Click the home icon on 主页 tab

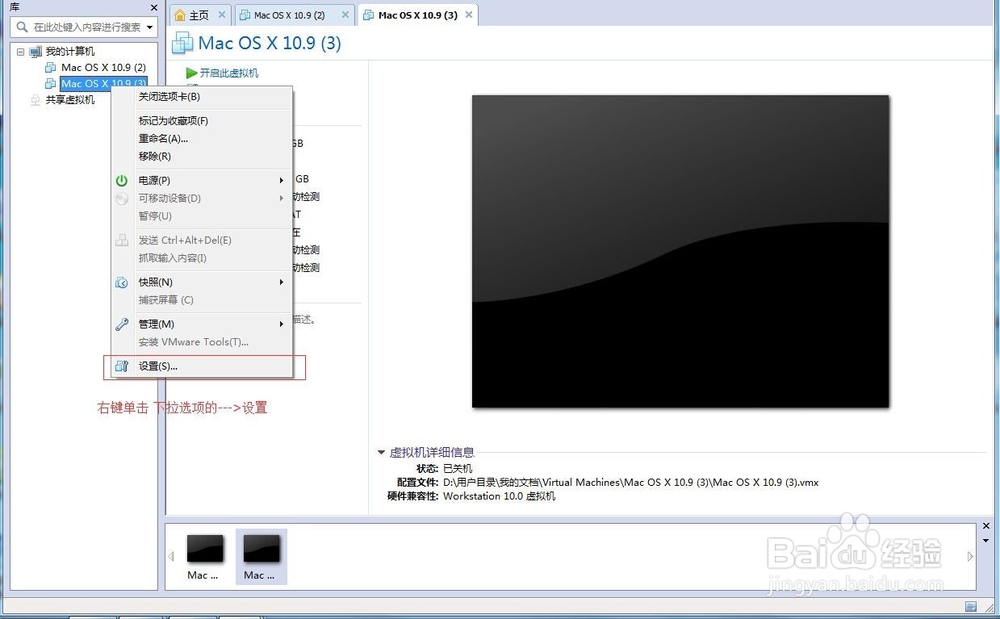coord(180,15)
